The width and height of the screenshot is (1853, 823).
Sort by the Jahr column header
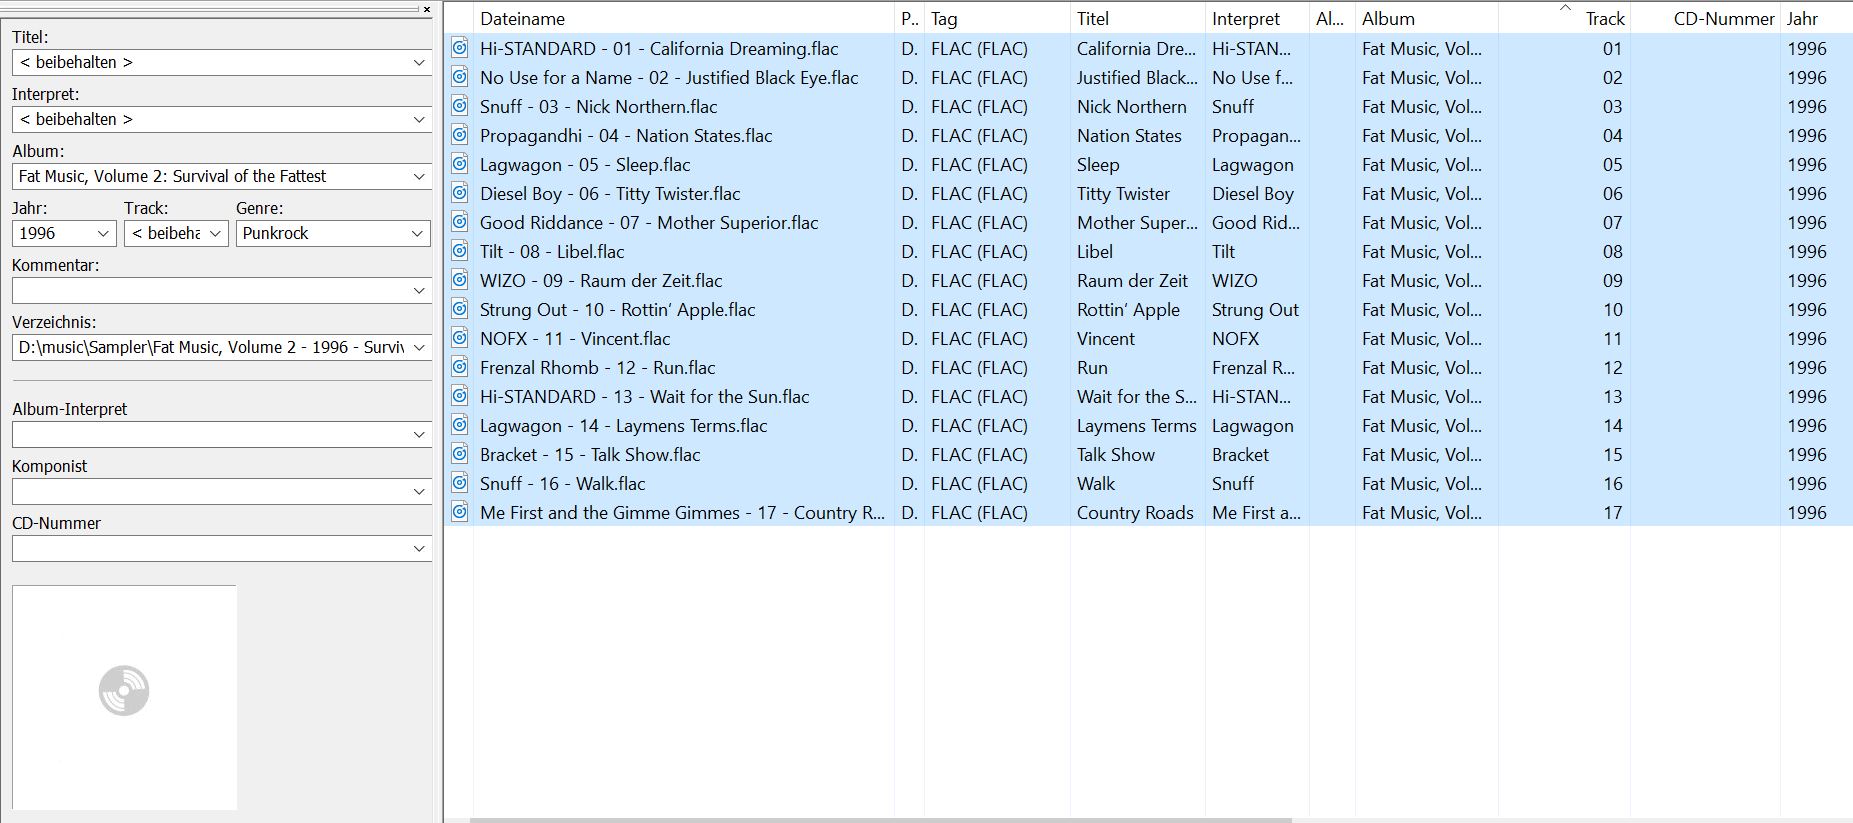pyautogui.click(x=1816, y=18)
